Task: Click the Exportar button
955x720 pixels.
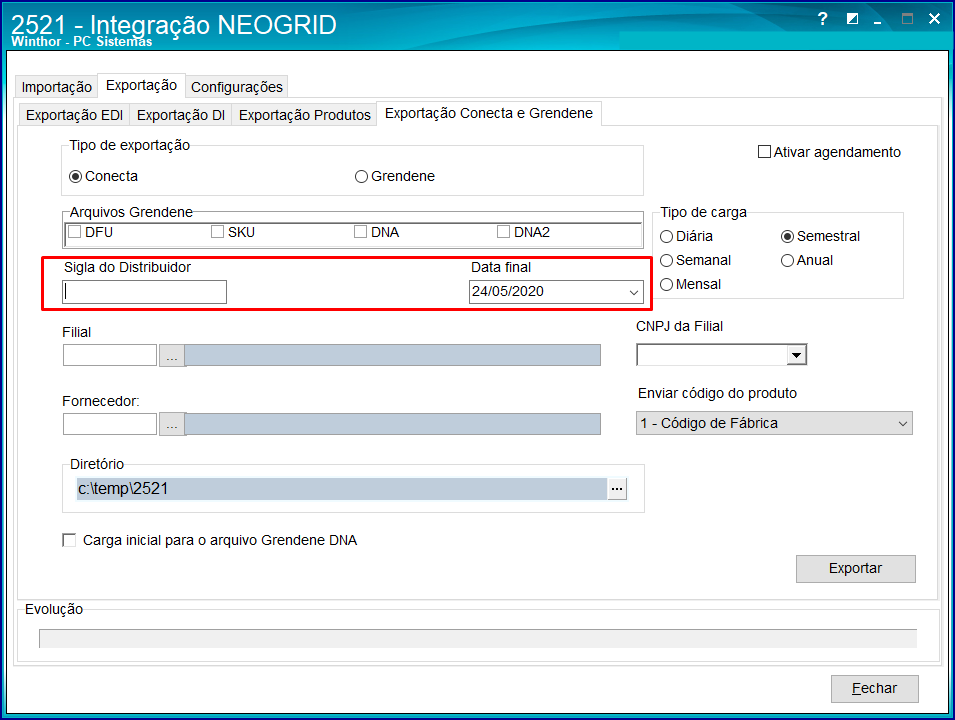Action: tap(856, 568)
